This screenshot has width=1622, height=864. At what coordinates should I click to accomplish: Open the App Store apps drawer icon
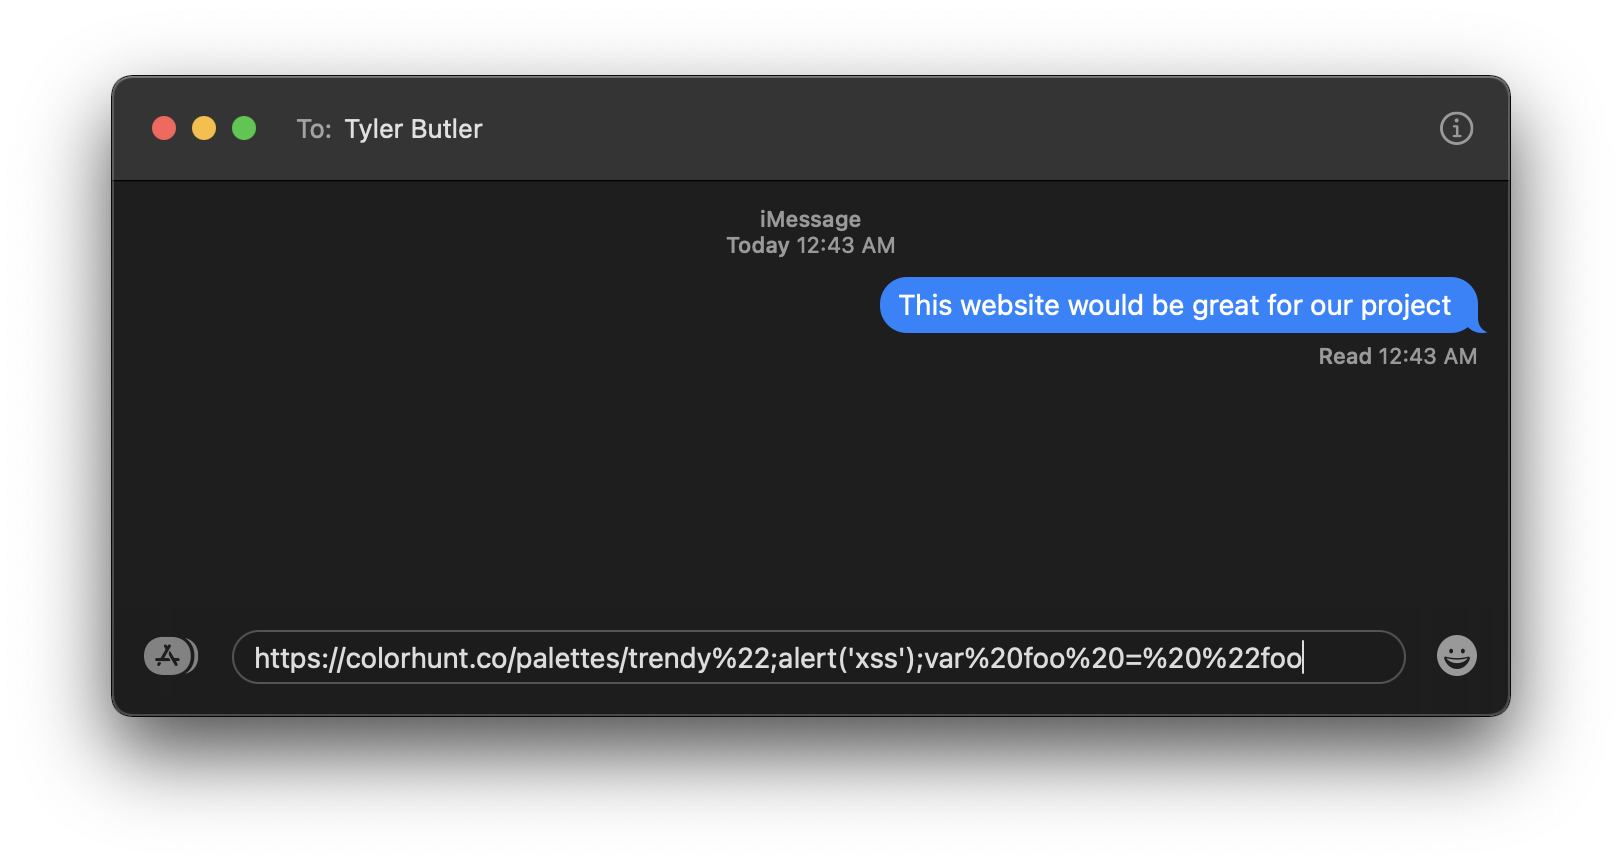(171, 657)
